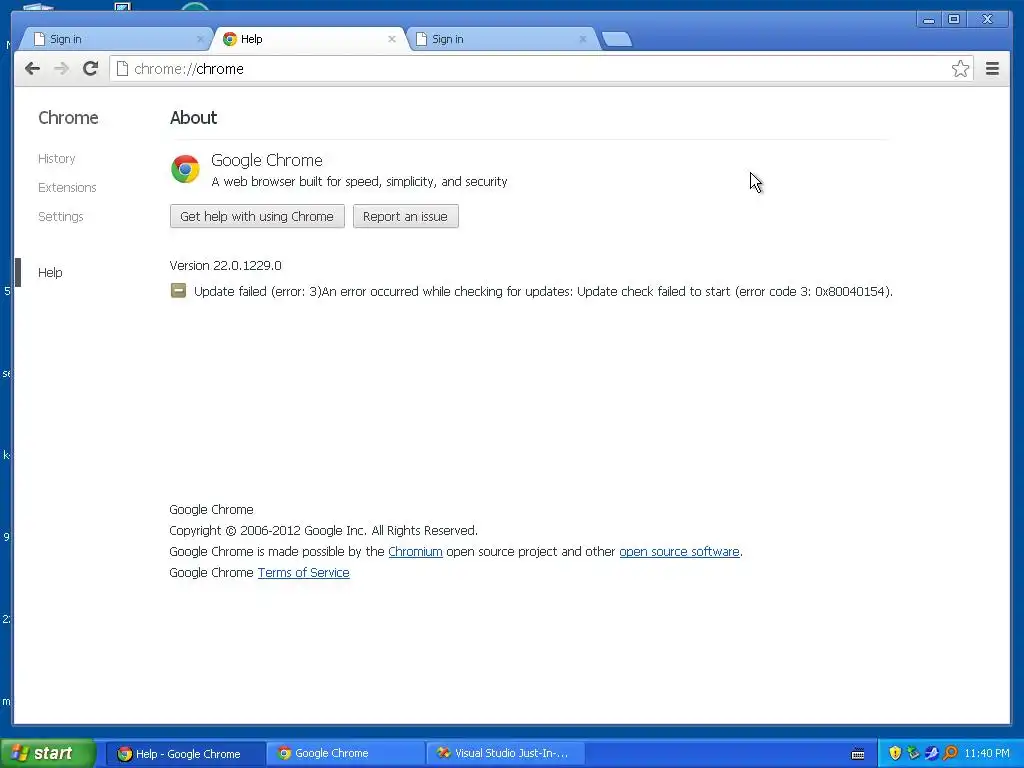
Task: Open History in the sidebar
Action: pos(57,159)
